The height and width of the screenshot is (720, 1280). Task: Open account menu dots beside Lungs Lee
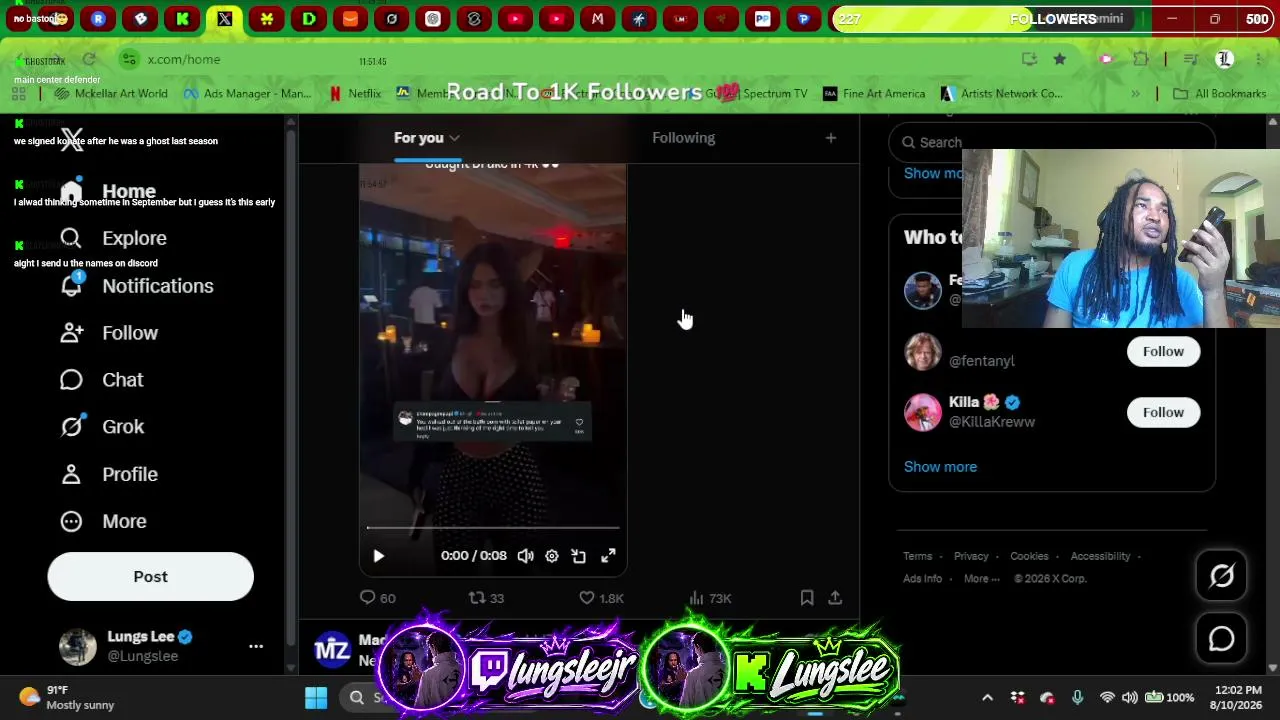[256, 646]
